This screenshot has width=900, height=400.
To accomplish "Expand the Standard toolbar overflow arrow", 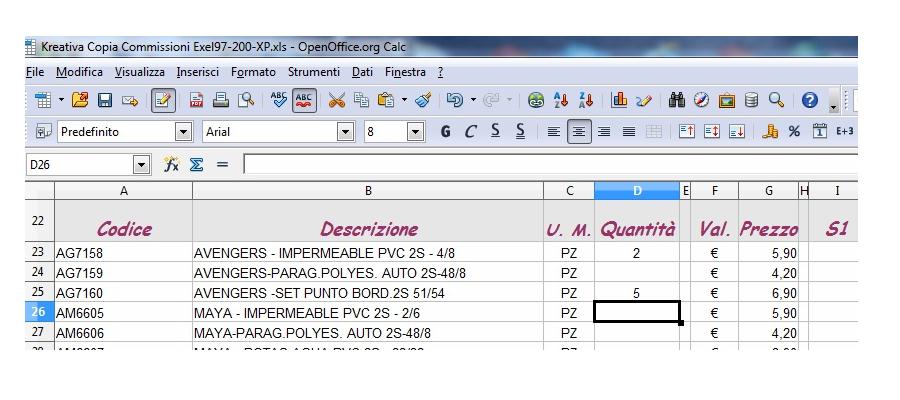I will tap(833, 105).
